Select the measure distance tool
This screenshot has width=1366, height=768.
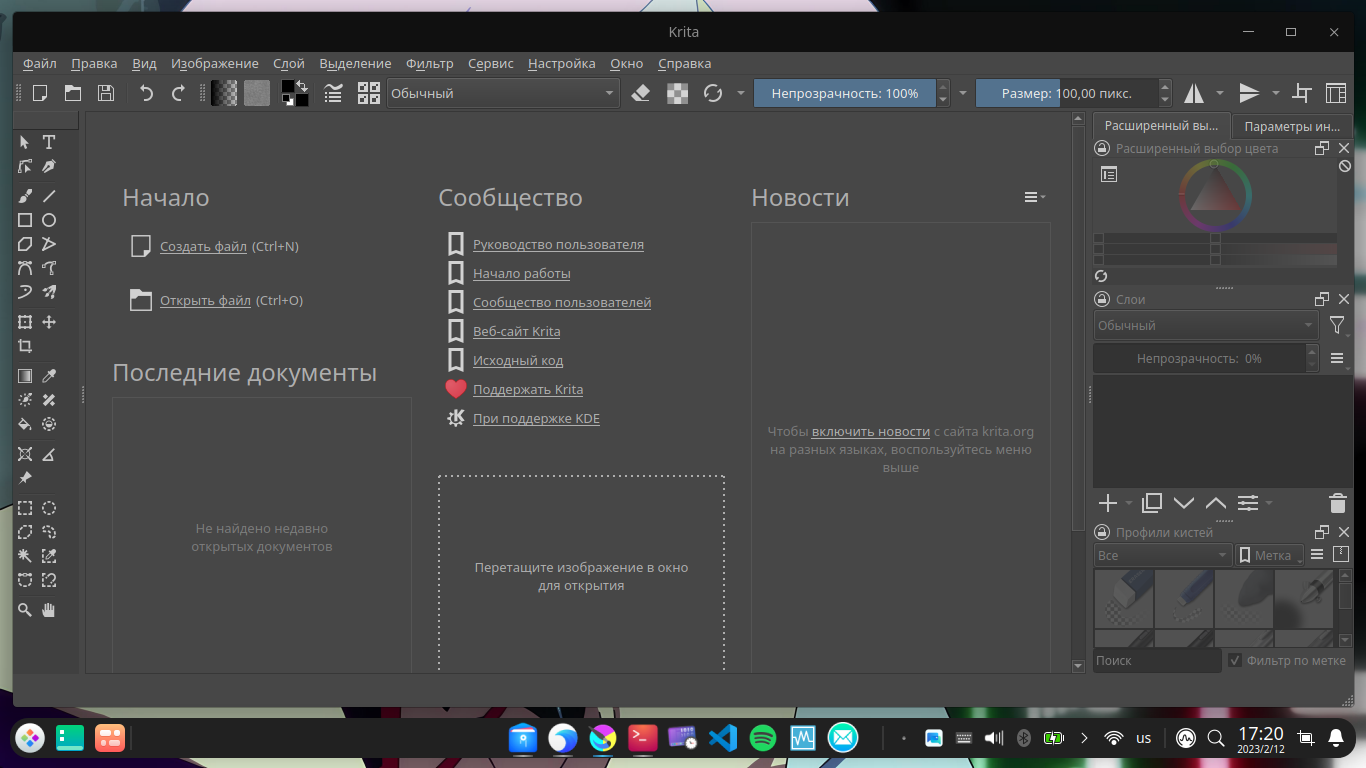coord(48,454)
